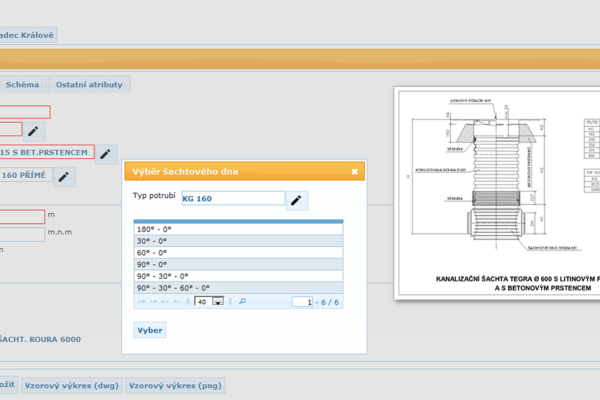Open the Hradec Králové tab
Screen dimensions: 600x400
pyautogui.click(x=28, y=35)
